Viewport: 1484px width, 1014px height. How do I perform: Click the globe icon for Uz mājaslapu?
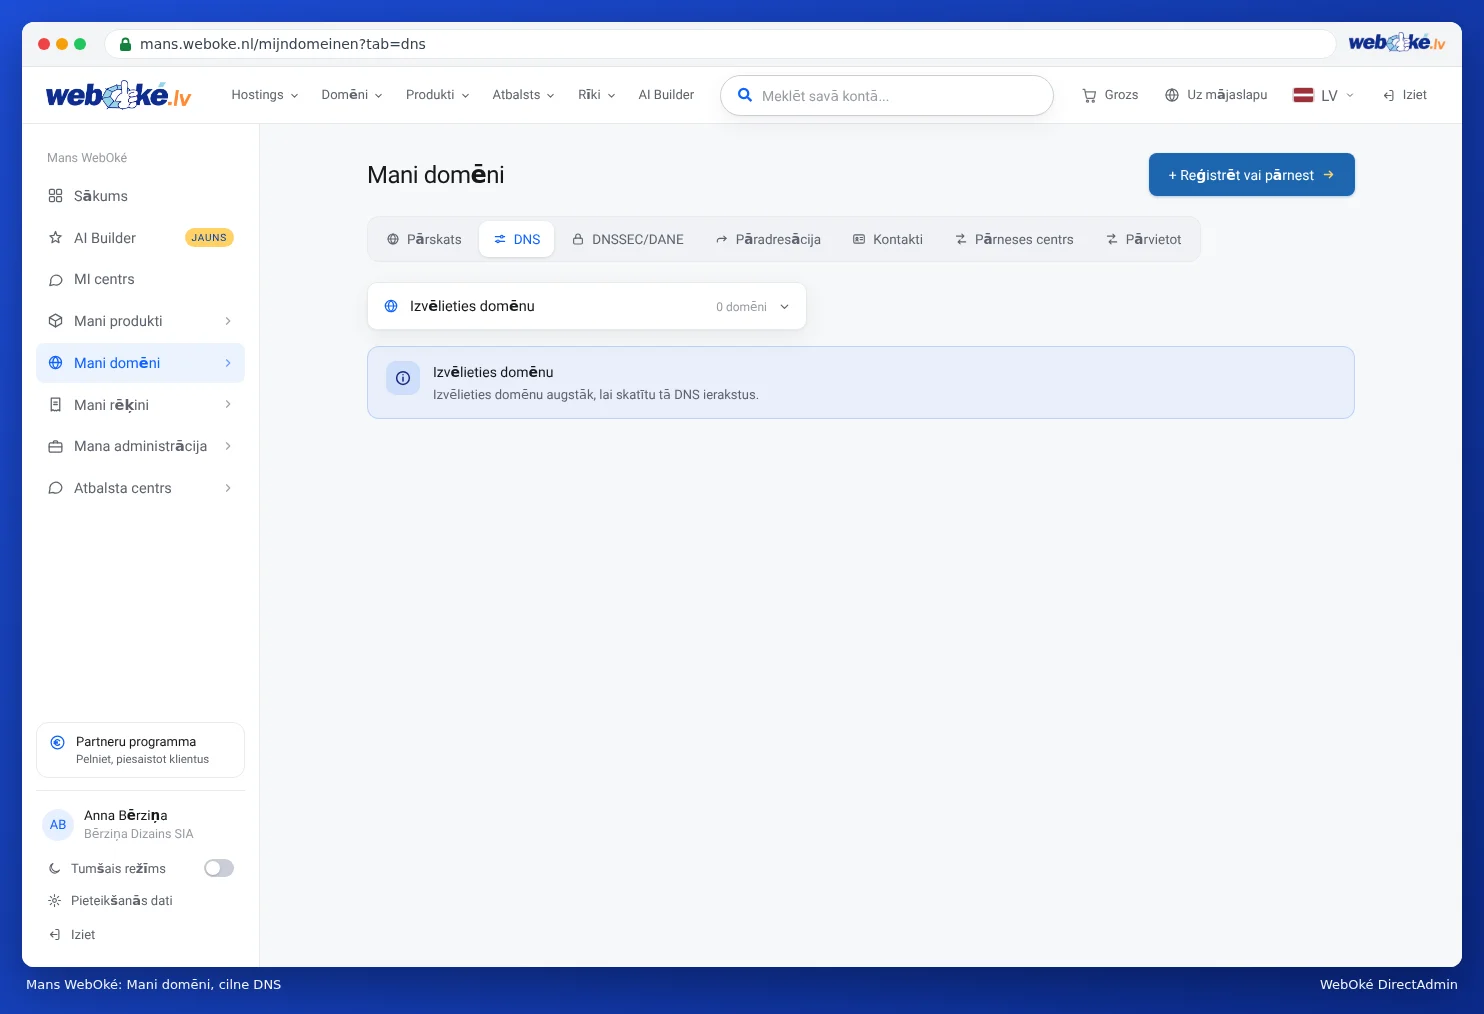point(1172,95)
